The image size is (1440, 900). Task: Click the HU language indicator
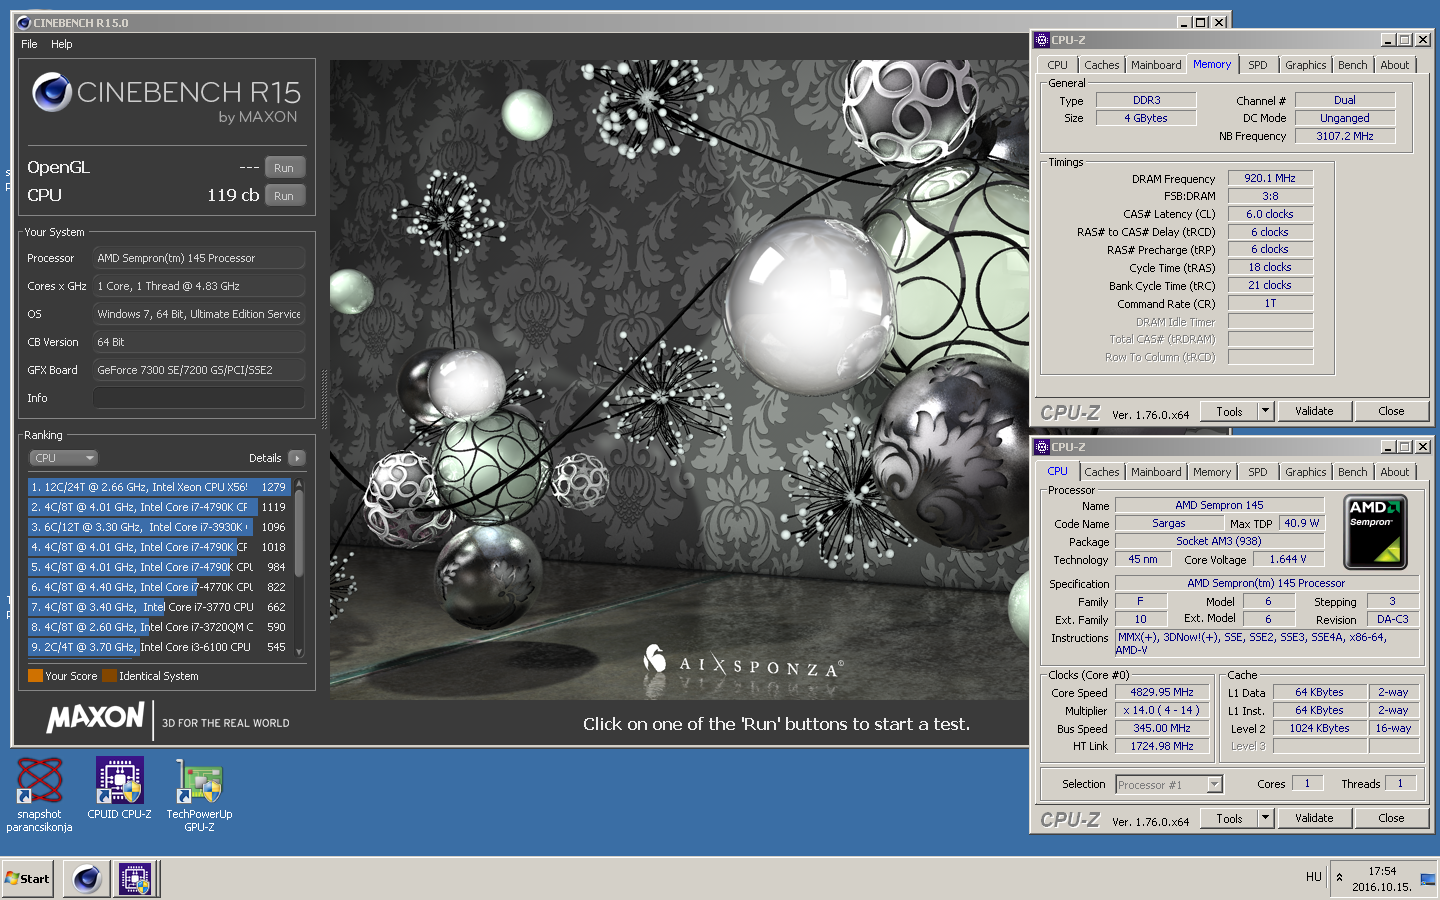[1313, 877]
